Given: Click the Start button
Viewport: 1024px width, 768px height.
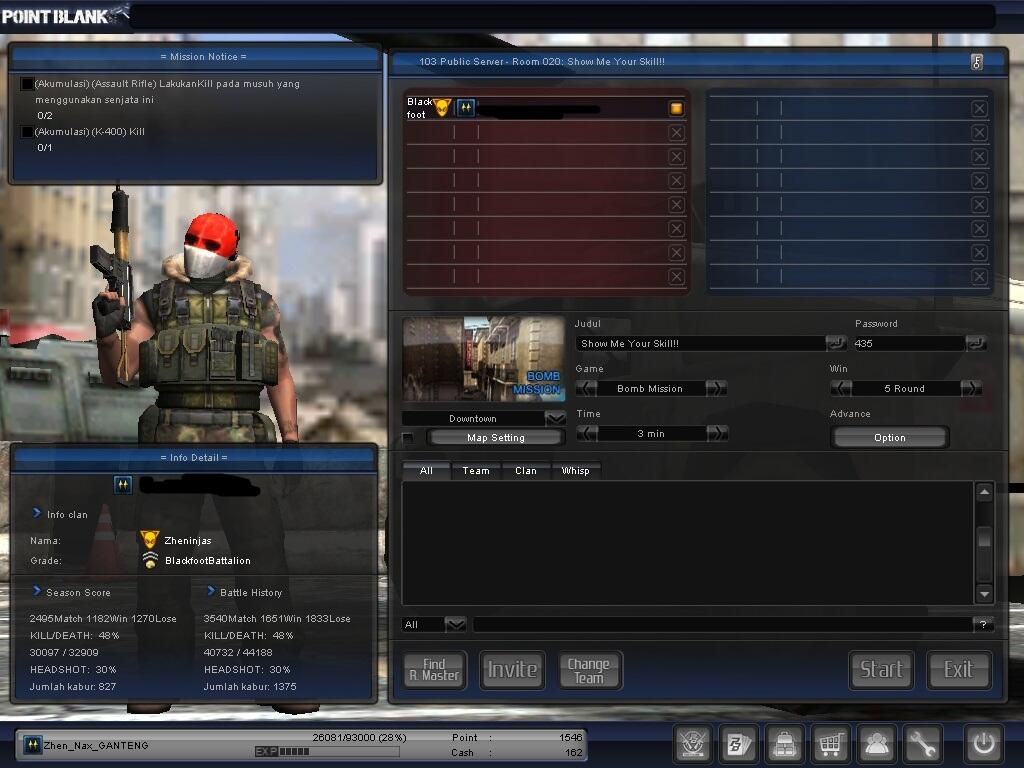Looking at the screenshot, I should click(x=881, y=670).
